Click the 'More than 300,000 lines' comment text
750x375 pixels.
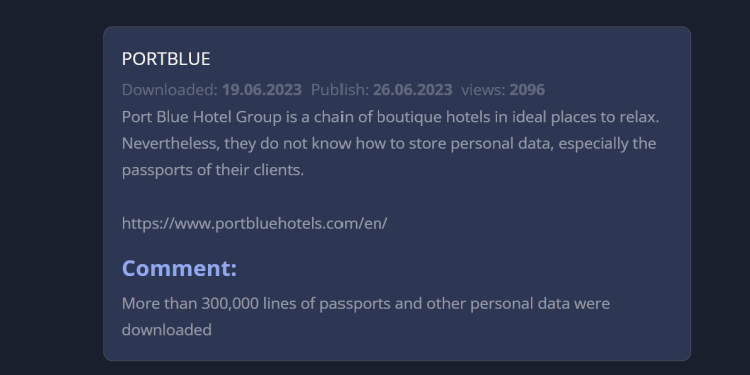[x=366, y=317]
